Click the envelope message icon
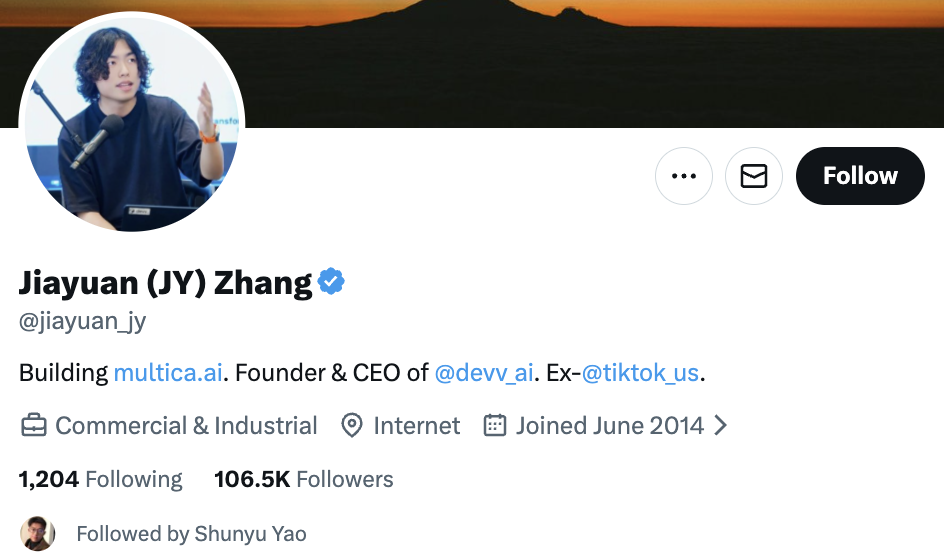 pos(753,176)
